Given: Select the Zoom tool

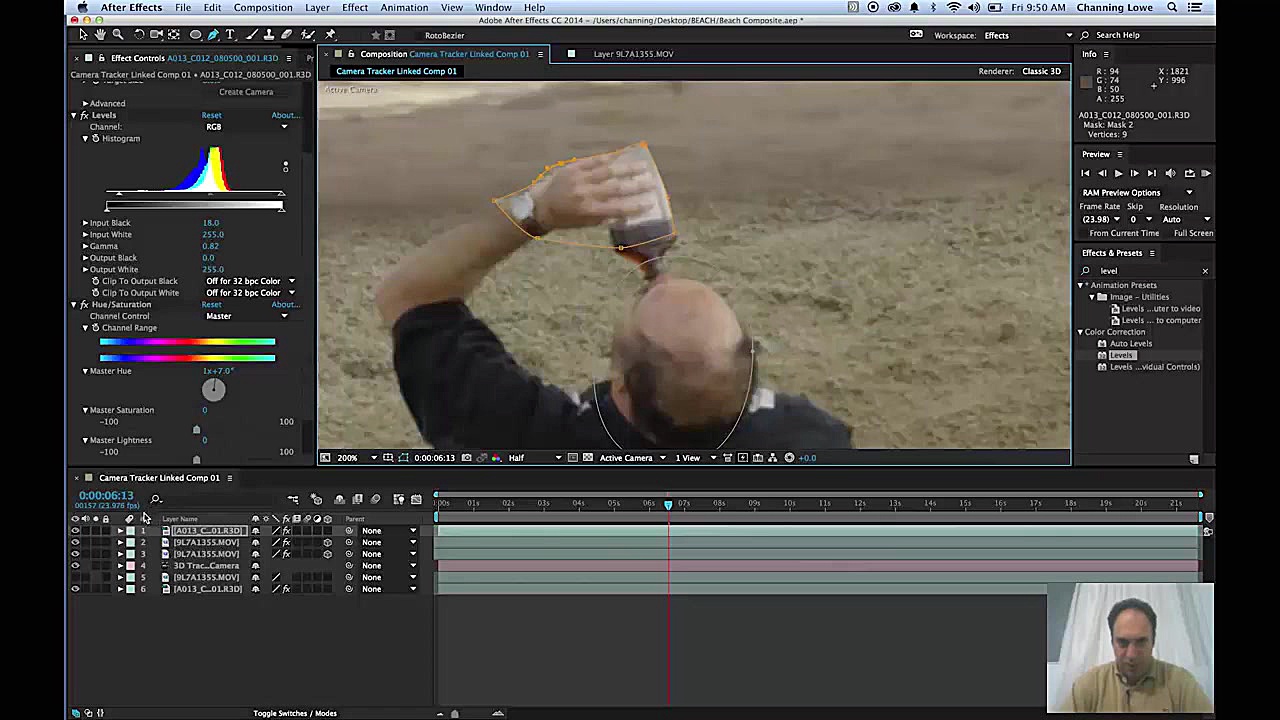Looking at the screenshot, I should (118, 33).
